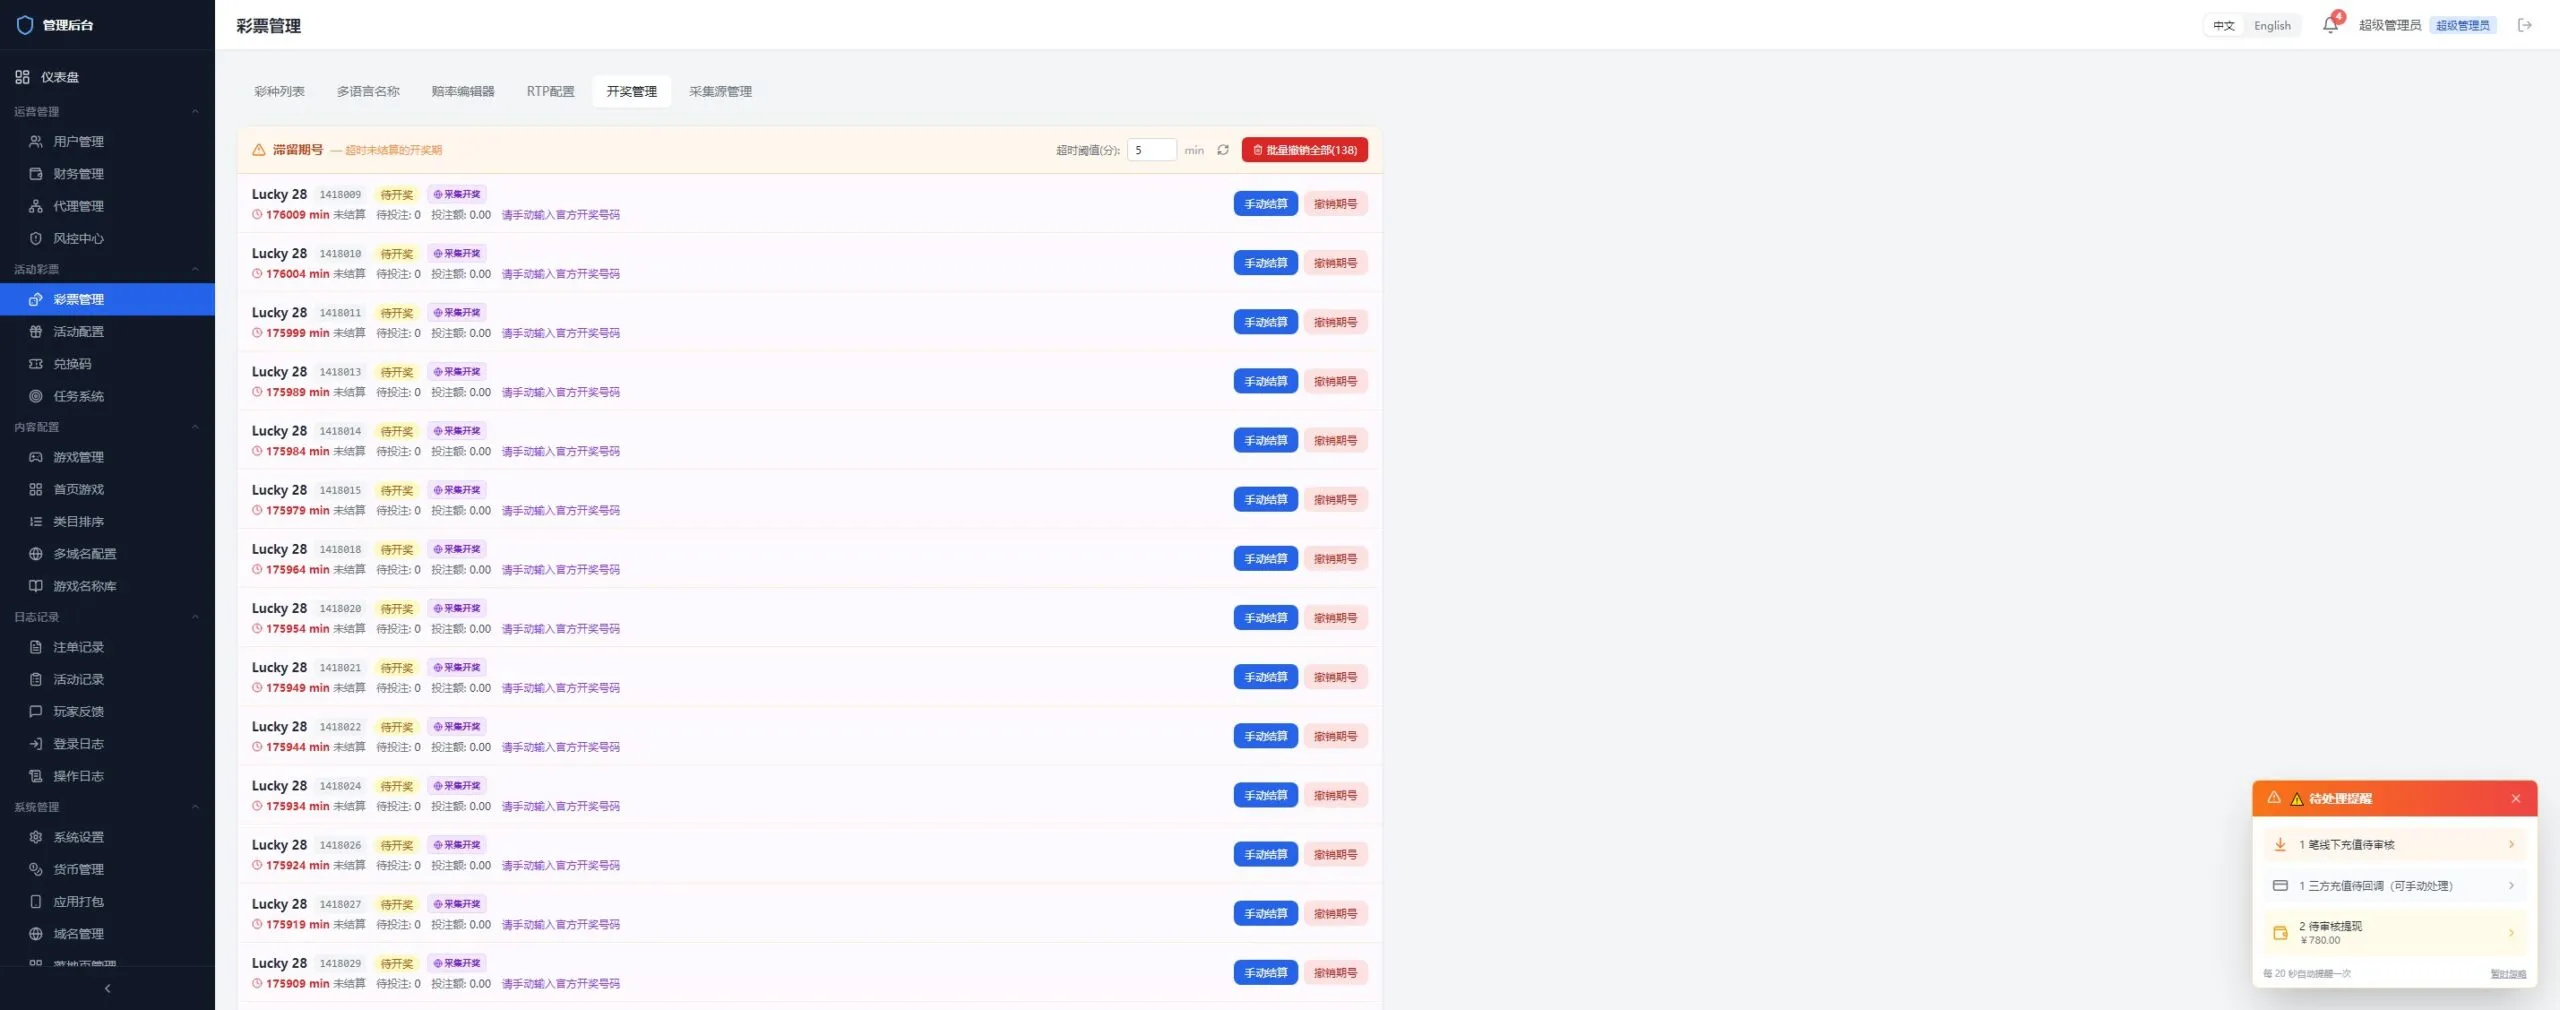This screenshot has height=1010, width=2560.
Task: Go to 用户管理 in the sidebar
Action: 107,142
